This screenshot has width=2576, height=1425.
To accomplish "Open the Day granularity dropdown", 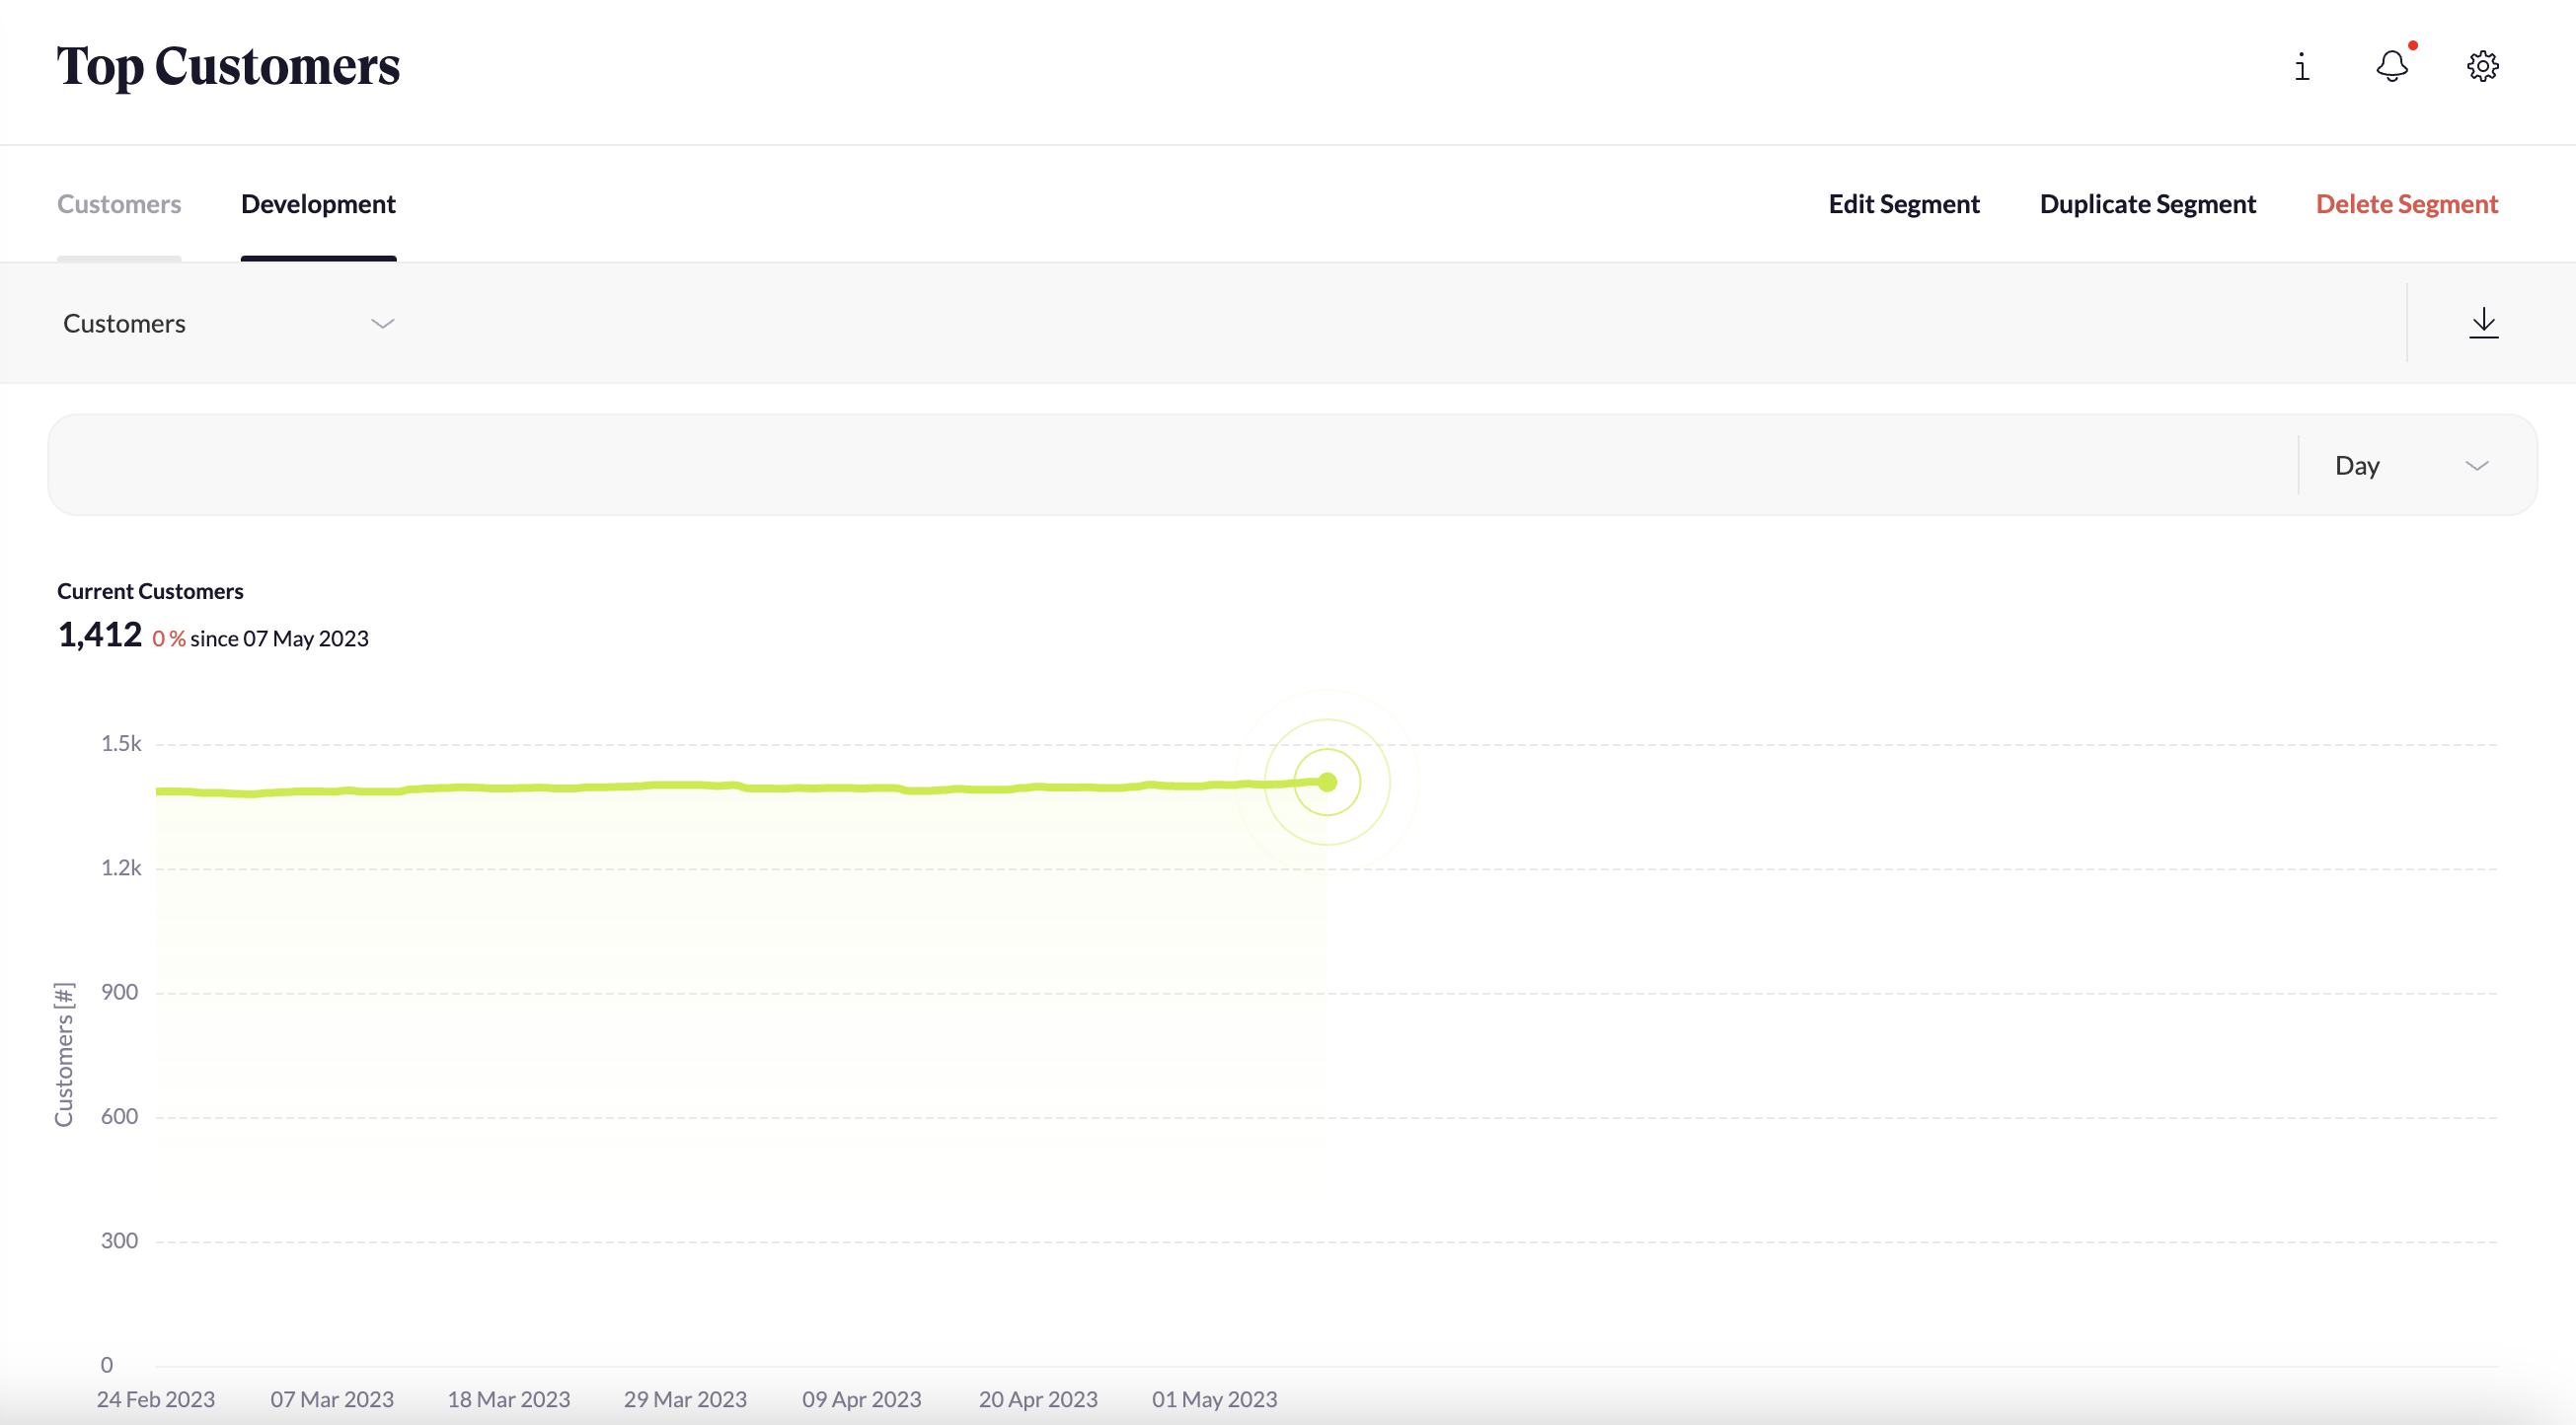I will pyautogui.click(x=2412, y=465).
